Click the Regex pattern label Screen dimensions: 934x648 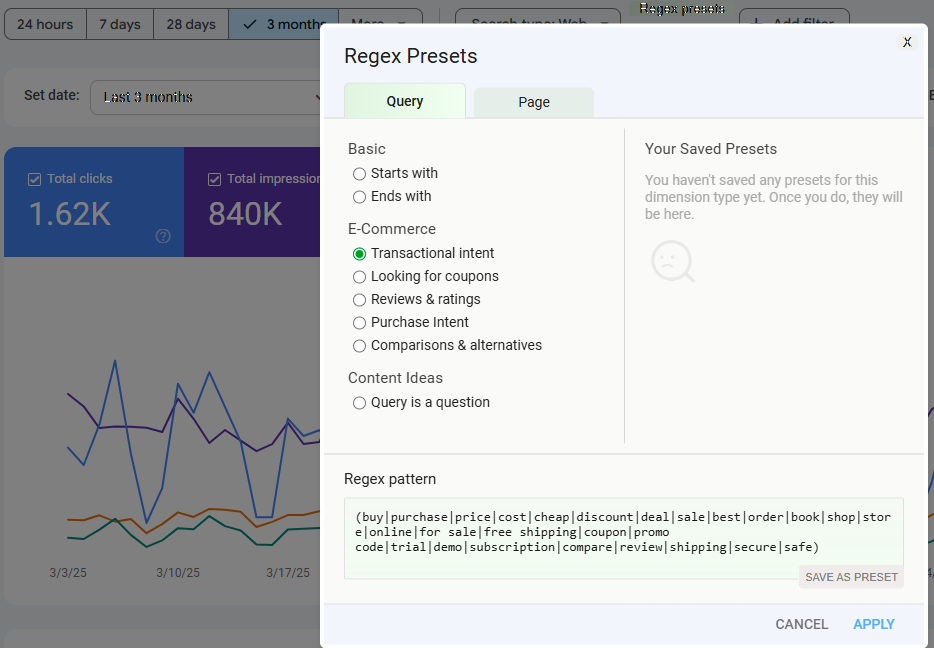tap(390, 479)
